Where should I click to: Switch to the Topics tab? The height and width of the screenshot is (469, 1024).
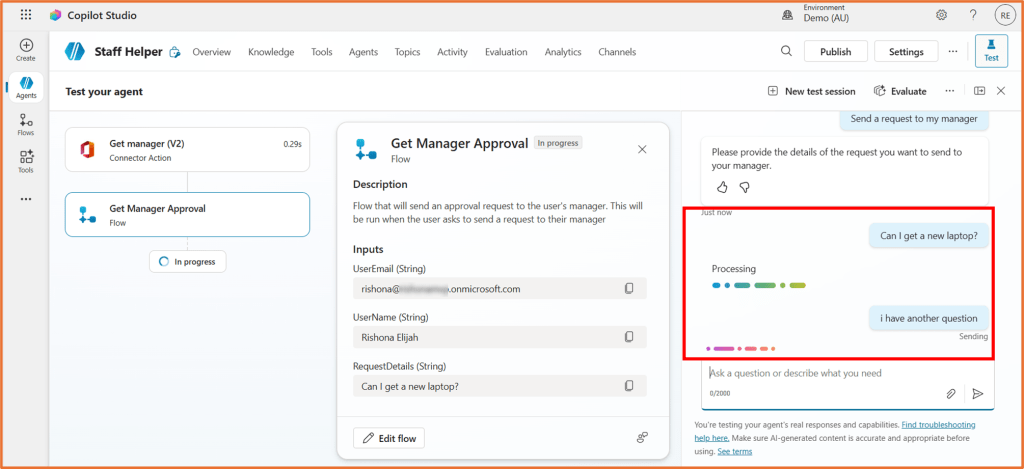click(408, 52)
